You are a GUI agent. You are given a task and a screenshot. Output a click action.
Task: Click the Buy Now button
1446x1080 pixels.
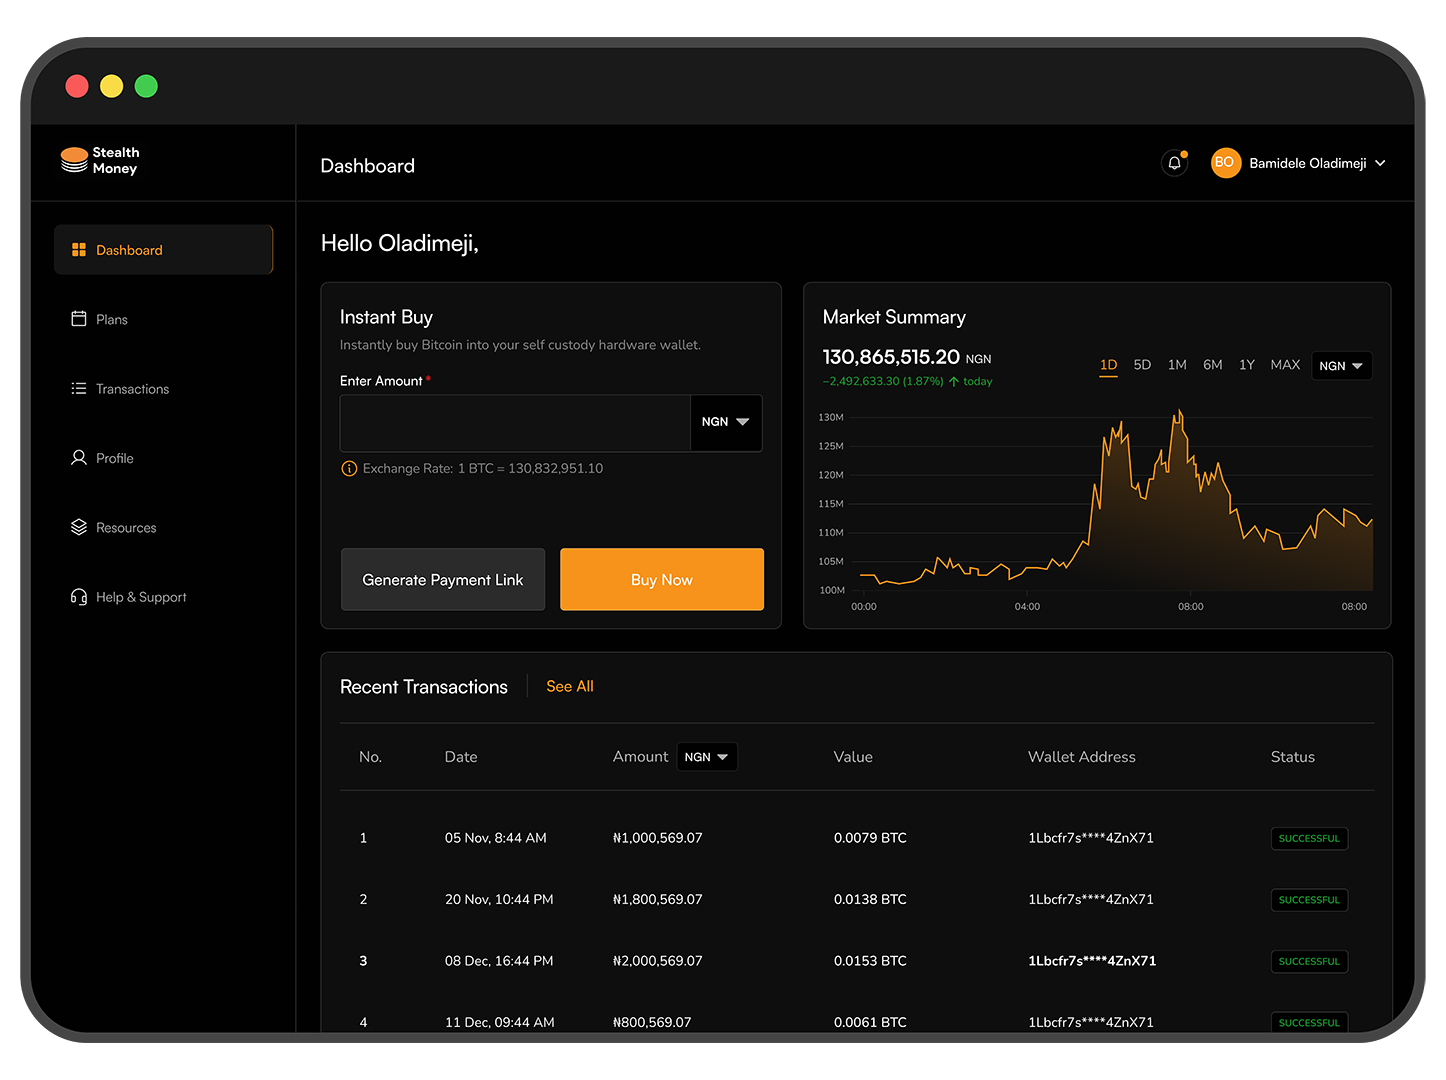click(x=661, y=579)
